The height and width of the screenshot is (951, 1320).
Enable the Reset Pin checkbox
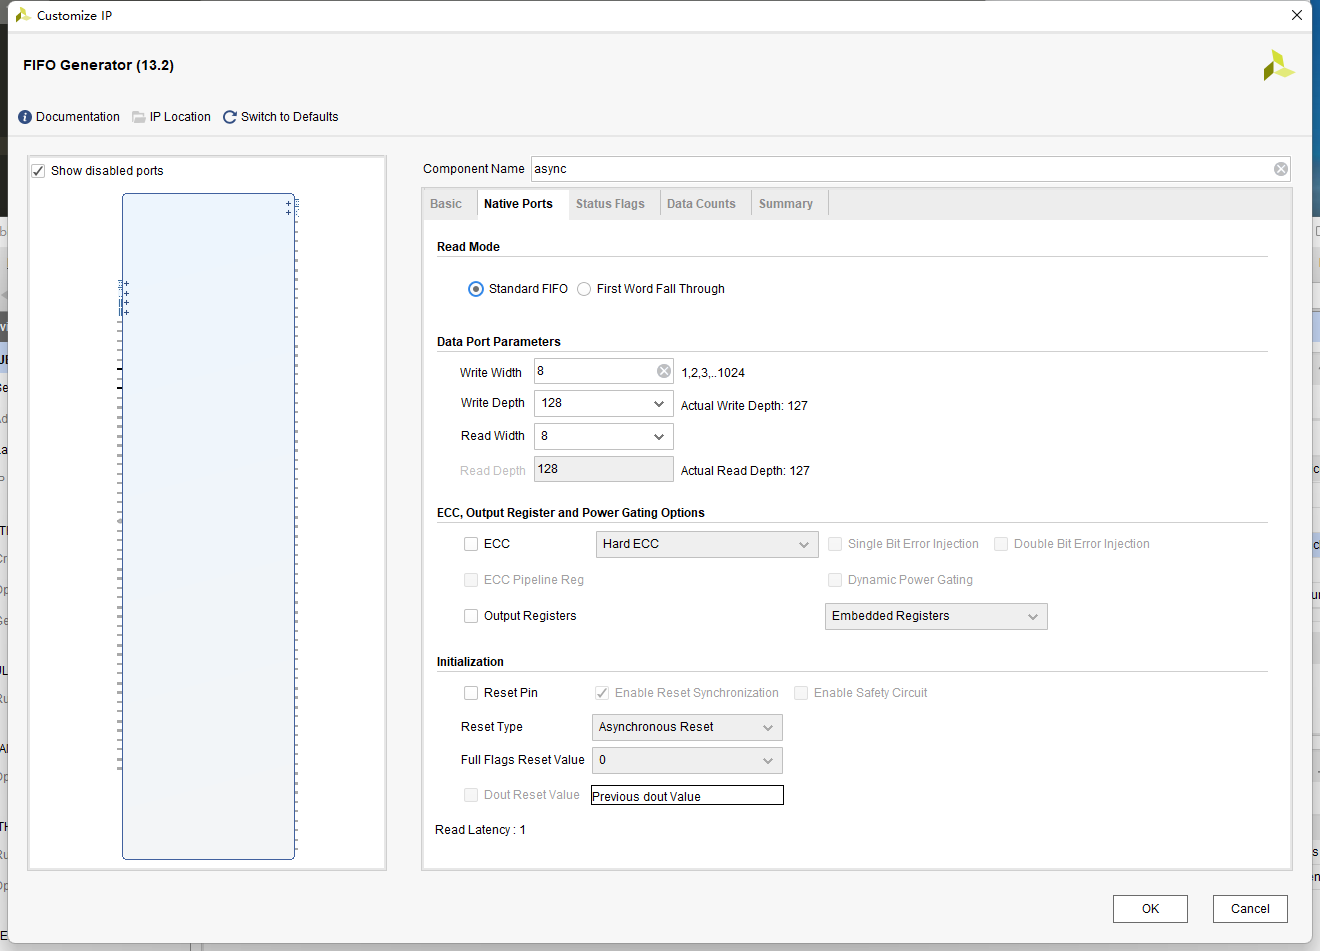471,693
